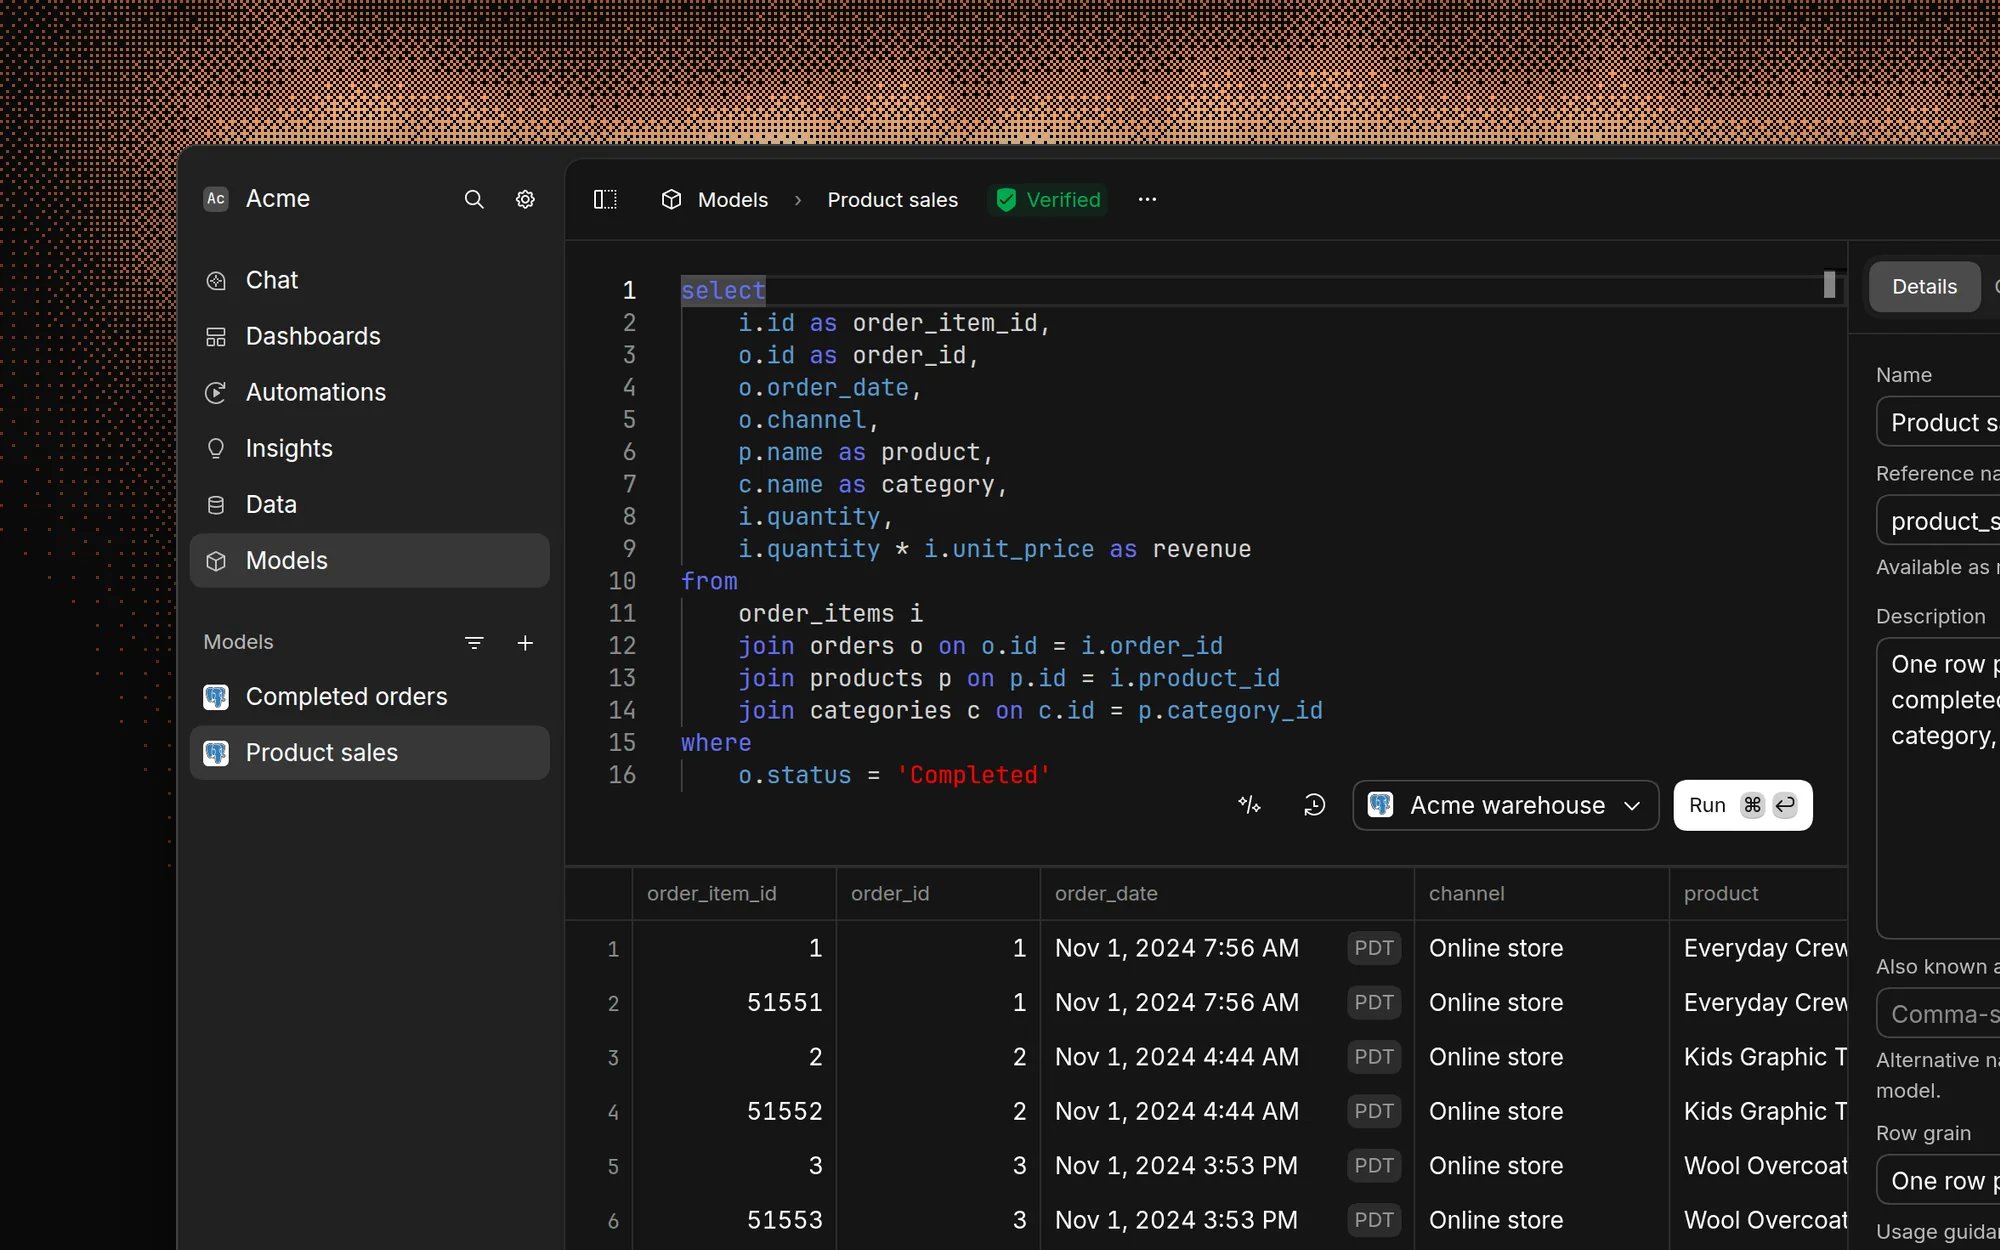Click the Row grain field
This screenshot has height=1250, width=2000.
coord(1938,1181)
